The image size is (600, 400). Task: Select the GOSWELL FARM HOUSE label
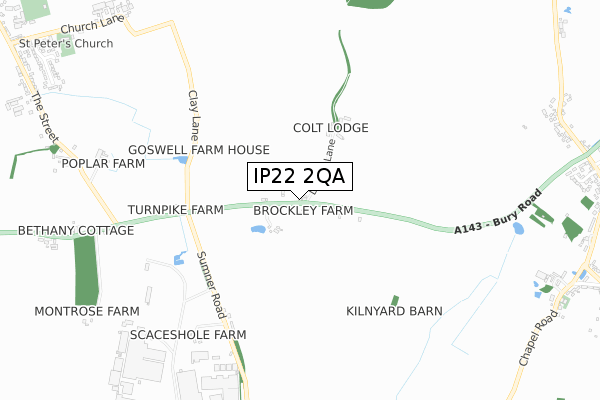[x=199, y=150]
